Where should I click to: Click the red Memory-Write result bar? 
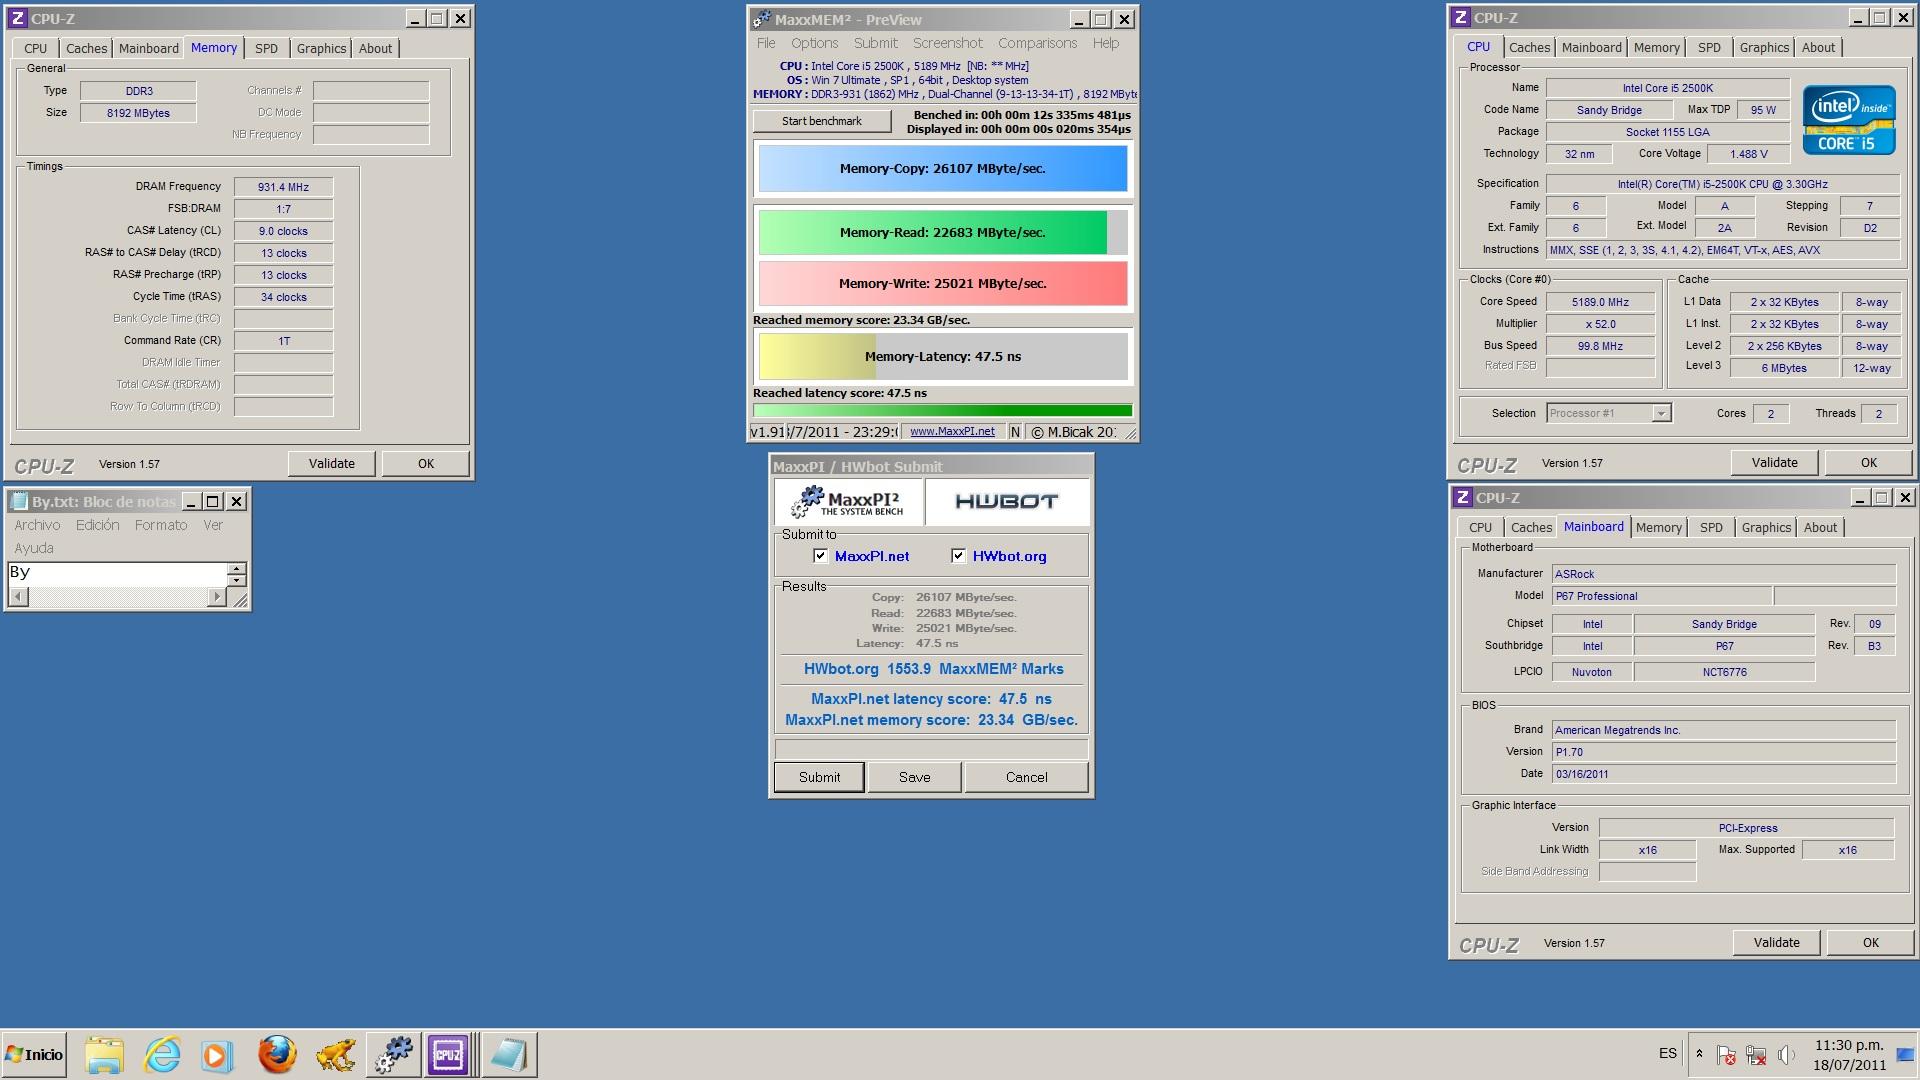click(943, 283)
